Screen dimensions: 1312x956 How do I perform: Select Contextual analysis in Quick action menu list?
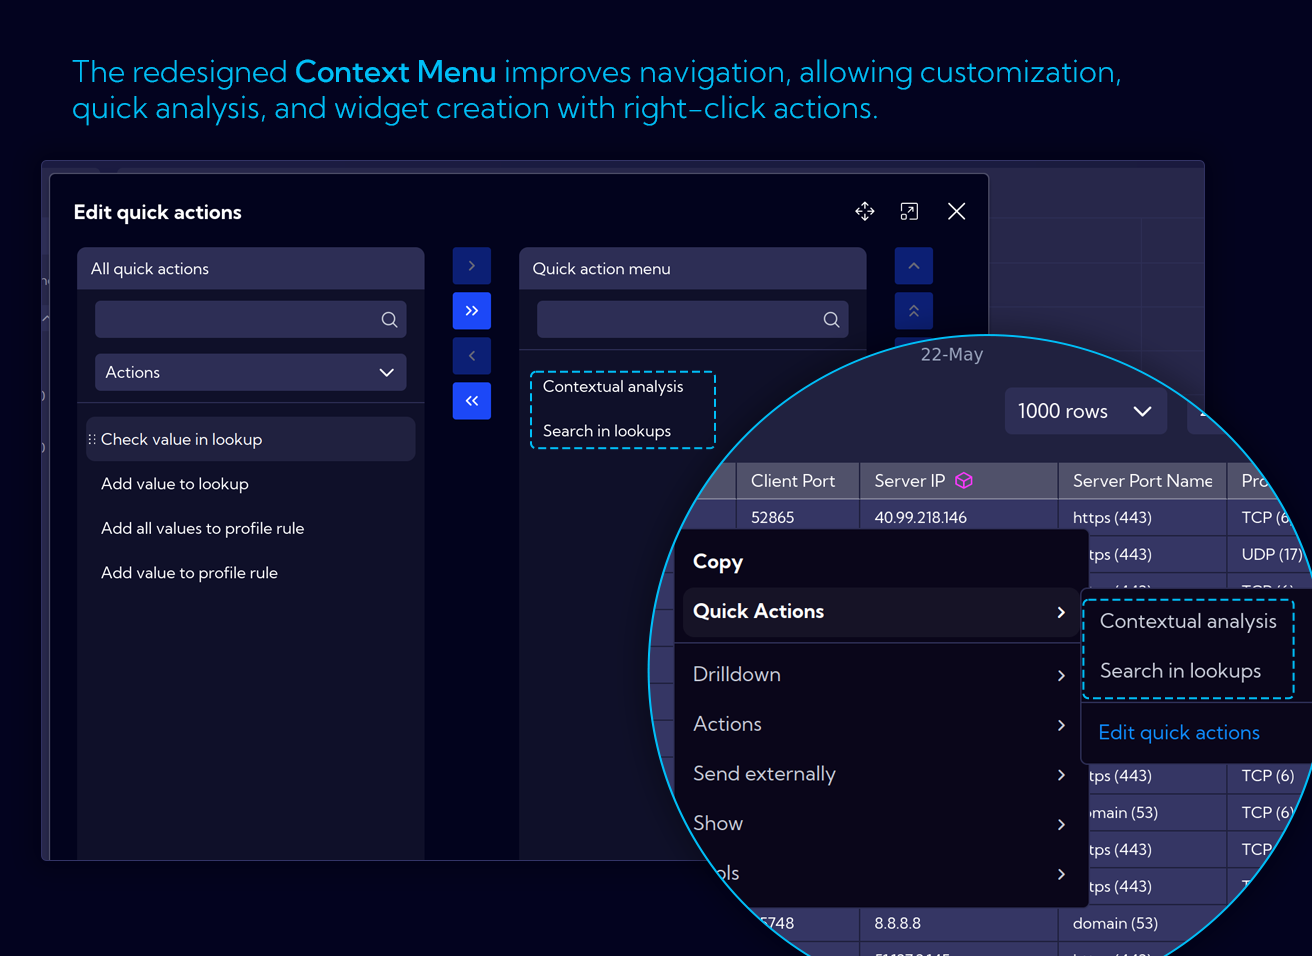pyautogui.click(x=613, y=387)
